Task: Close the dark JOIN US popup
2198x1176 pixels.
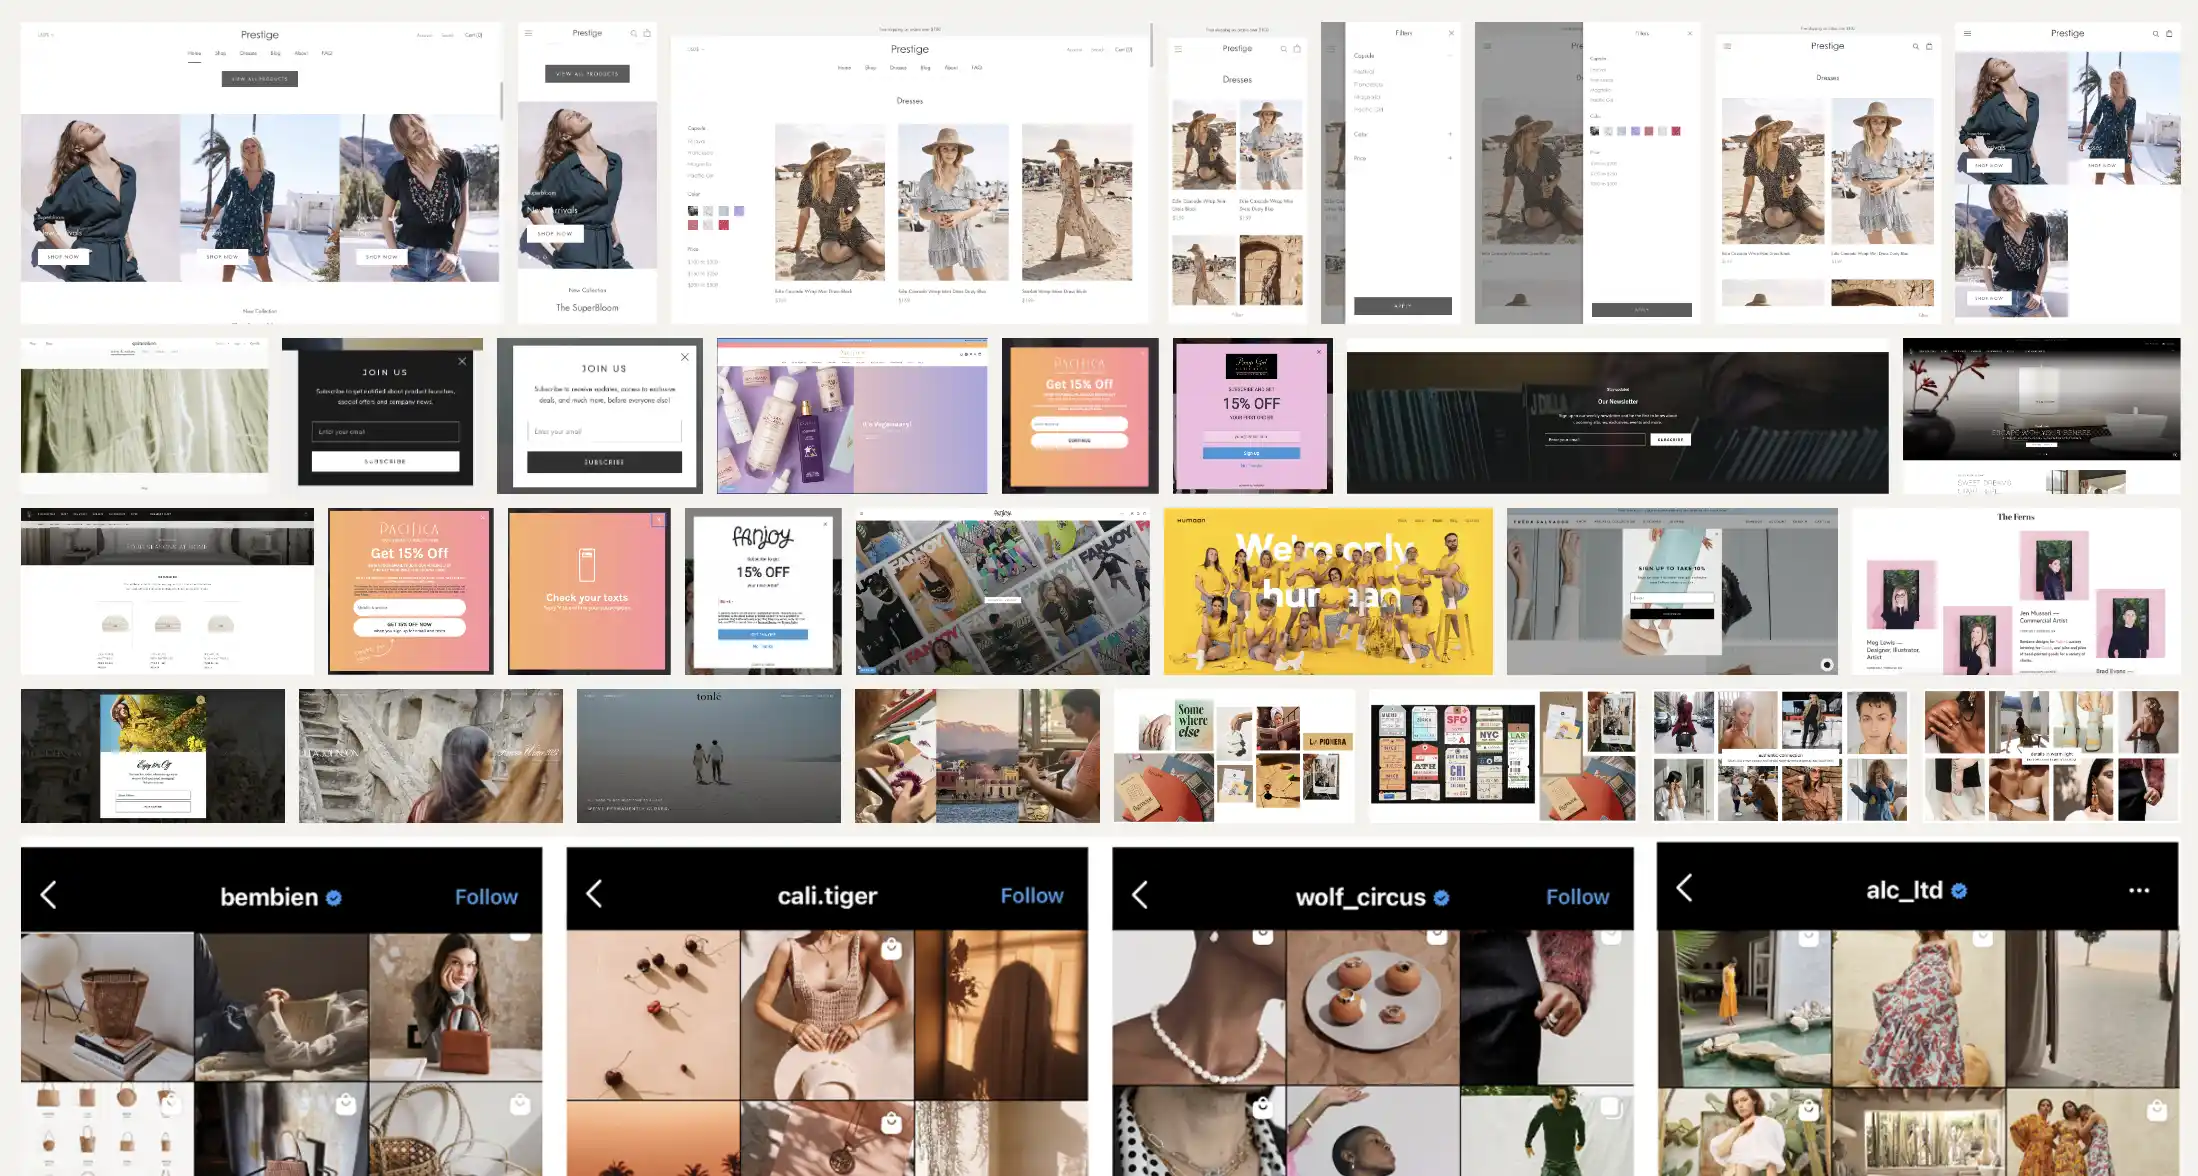Action: (x=462, y=361)
